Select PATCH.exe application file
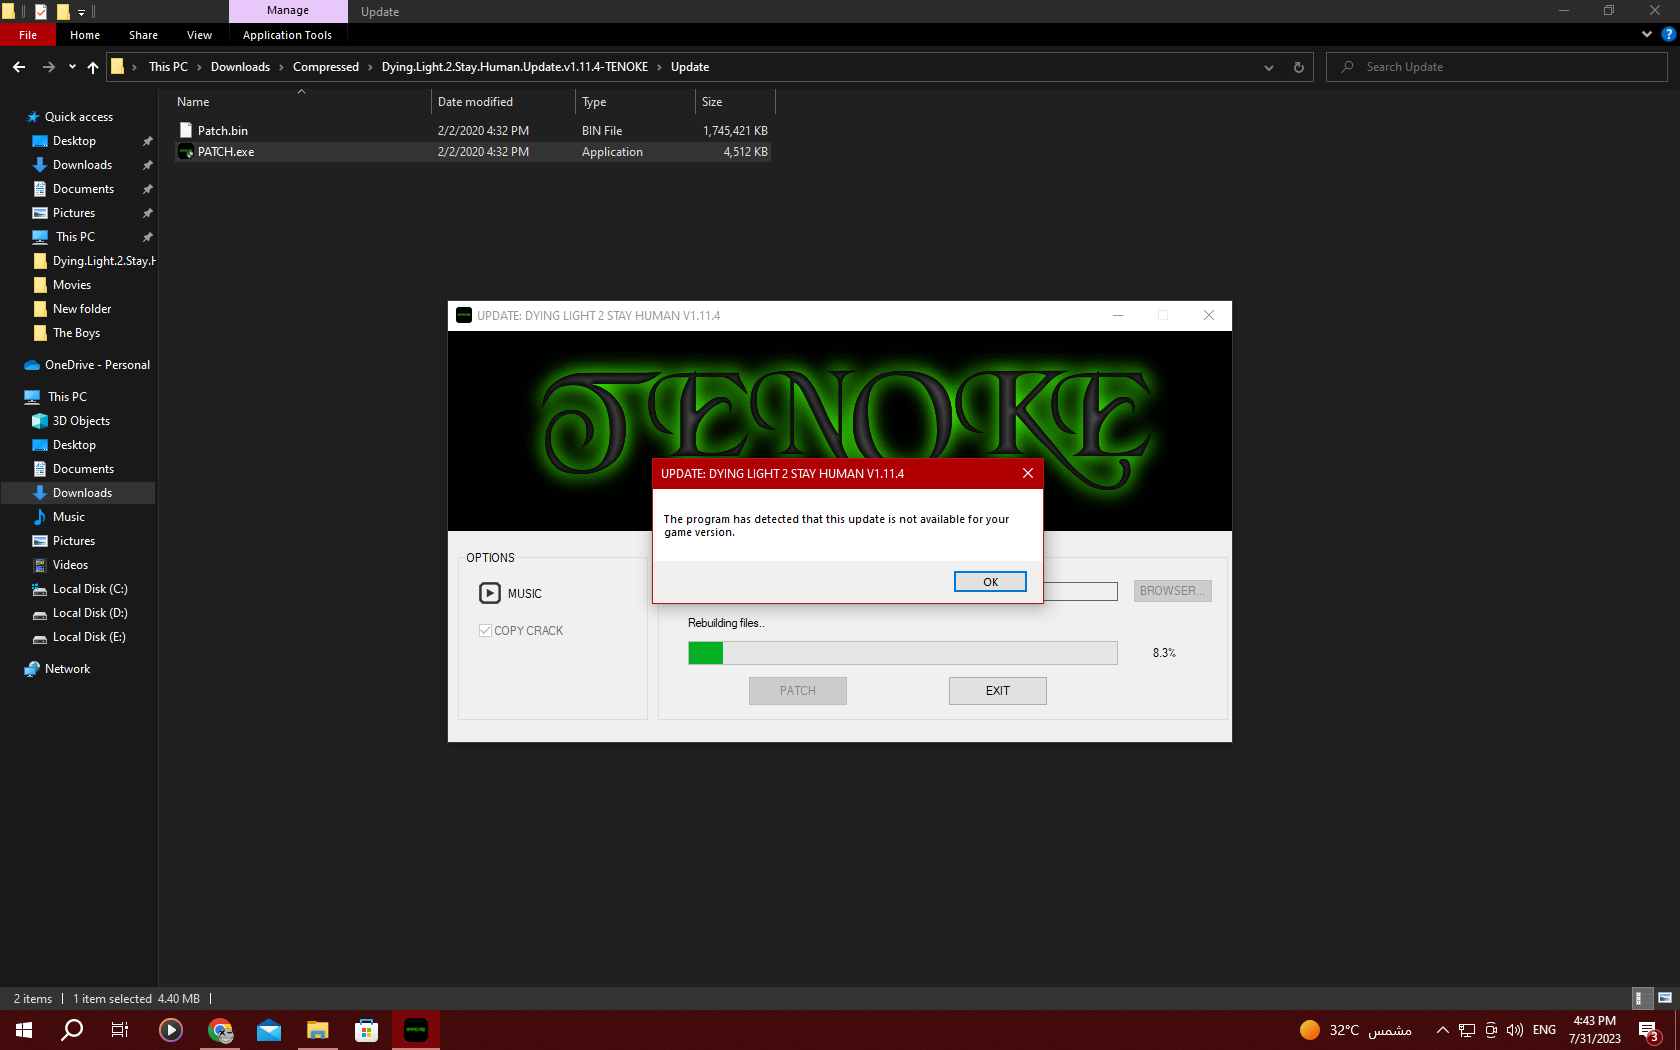Image resolution: width=1680 pixels, height=1050 pixels. (473, 152)
